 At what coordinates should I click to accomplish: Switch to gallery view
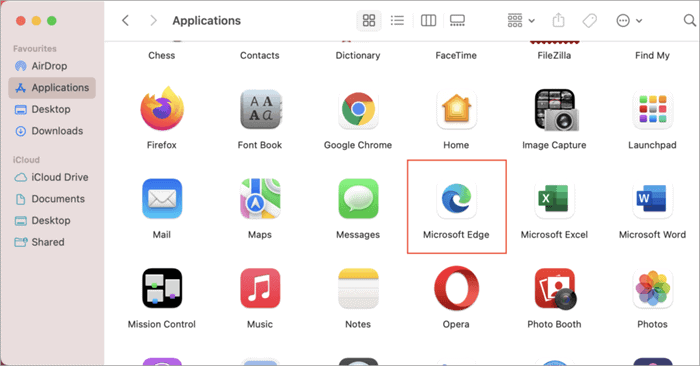pyautogui.click(x=457, y=21)
